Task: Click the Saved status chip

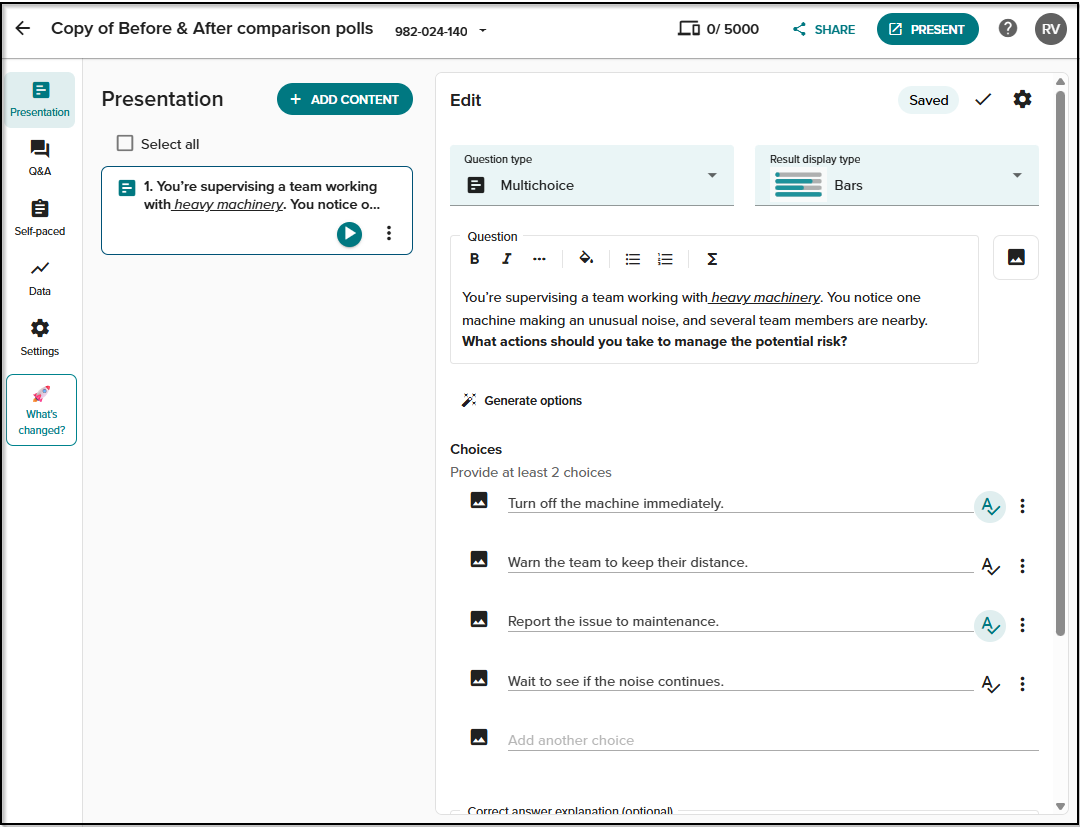Action: (928, 100)
